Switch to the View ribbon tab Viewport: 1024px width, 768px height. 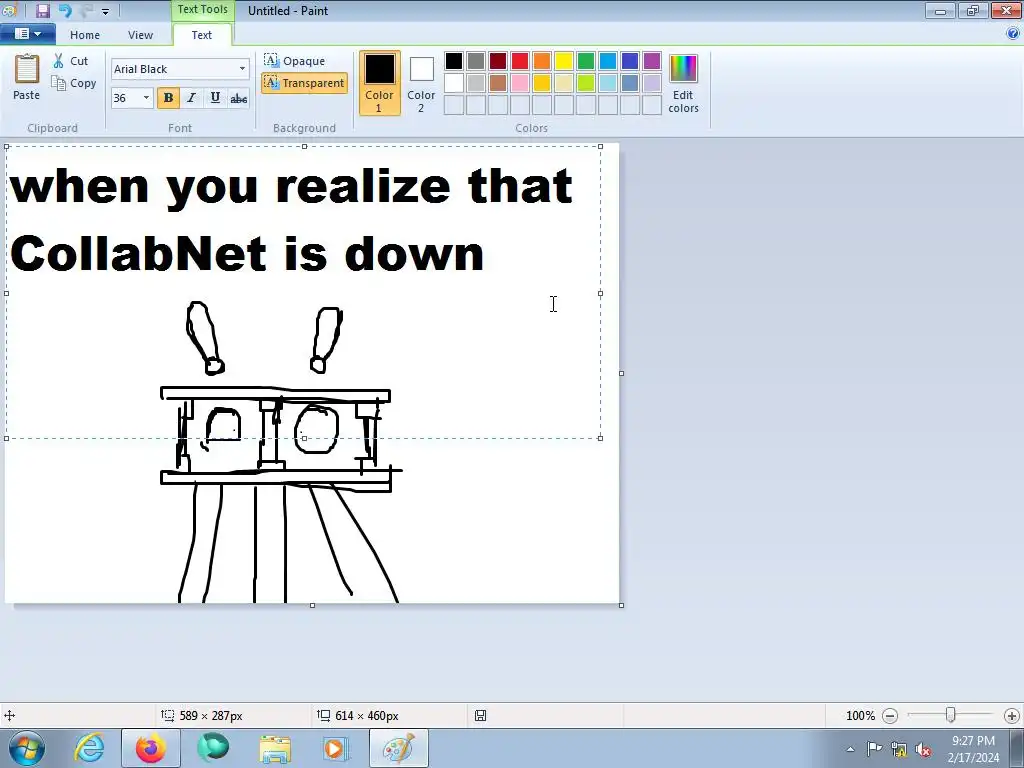pyautogui.click(x=140, y=35)
